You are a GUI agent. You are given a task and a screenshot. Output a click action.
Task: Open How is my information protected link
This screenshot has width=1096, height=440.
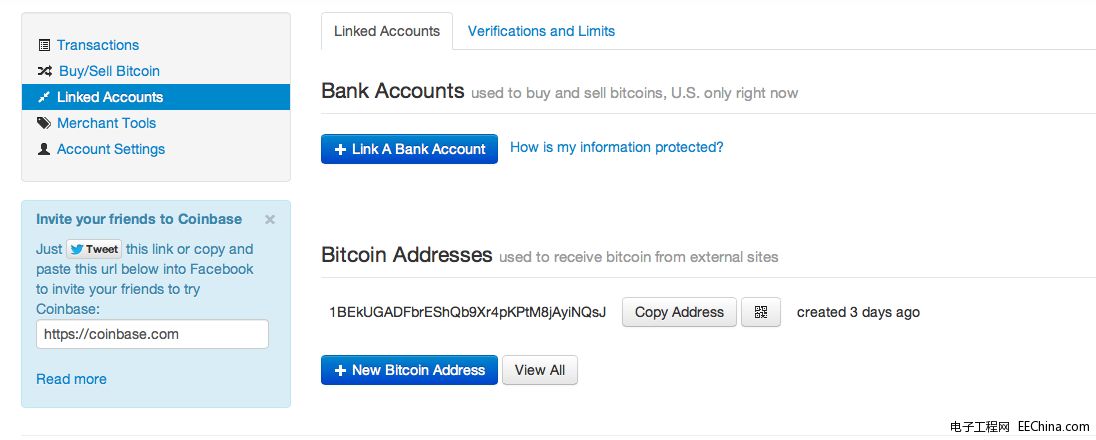(616, 148)
